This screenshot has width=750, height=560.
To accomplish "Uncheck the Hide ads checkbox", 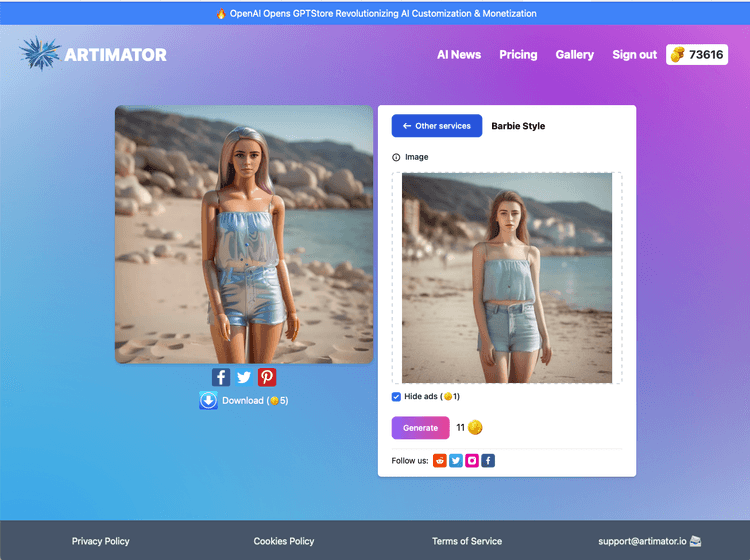I will pos(396,396).
